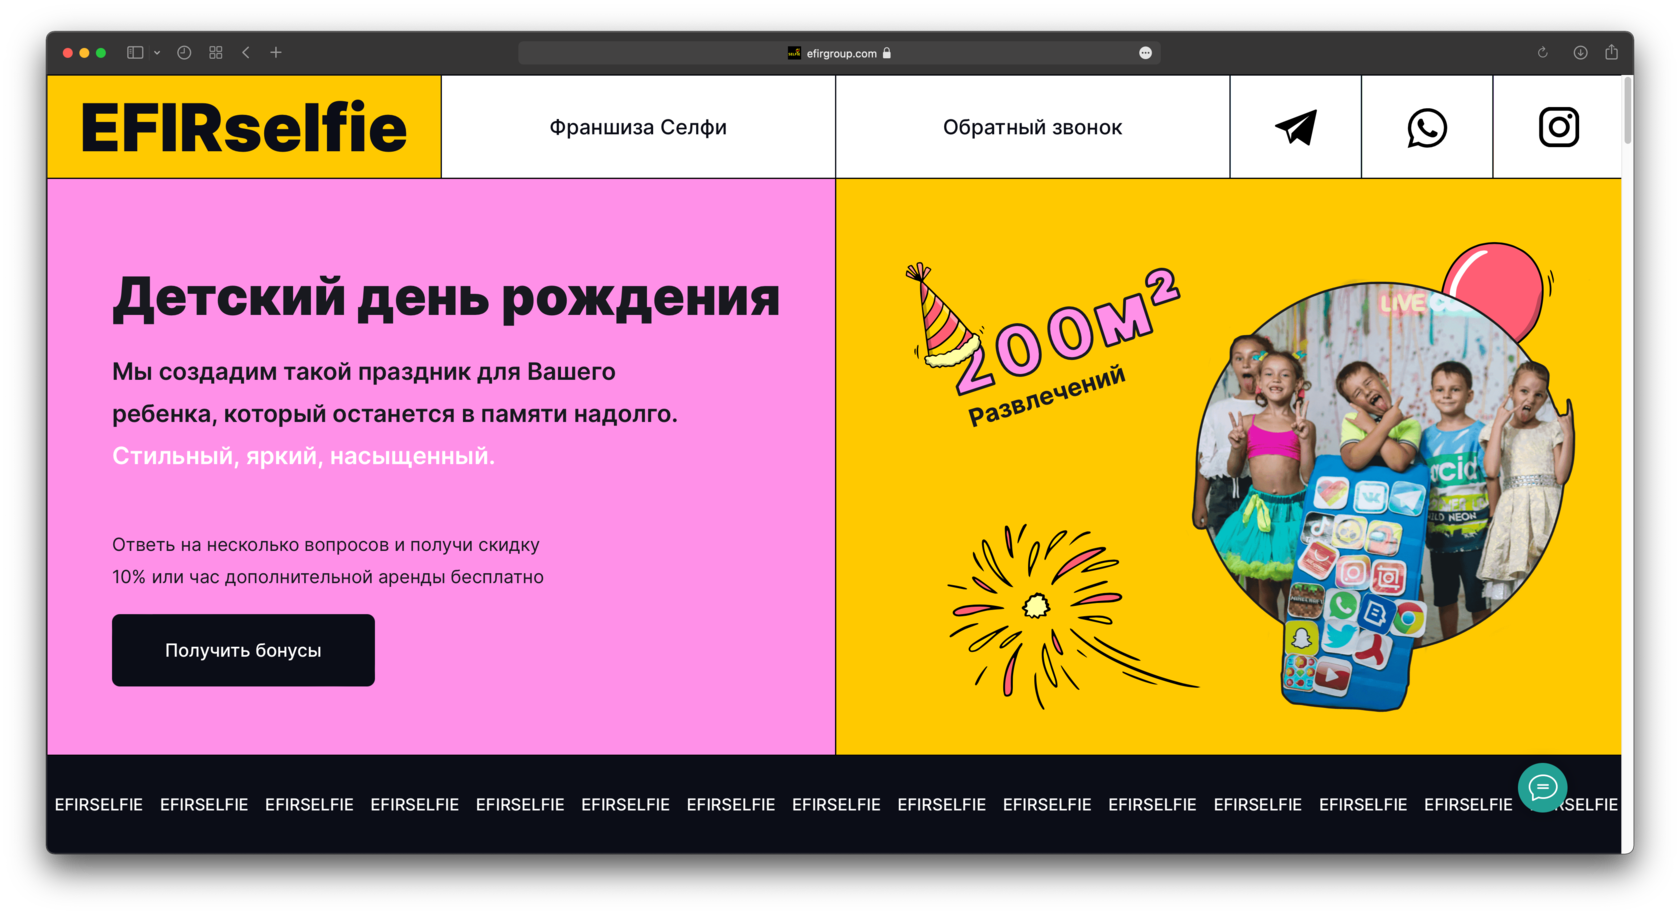Minimize the Safari window

point(84,53)
